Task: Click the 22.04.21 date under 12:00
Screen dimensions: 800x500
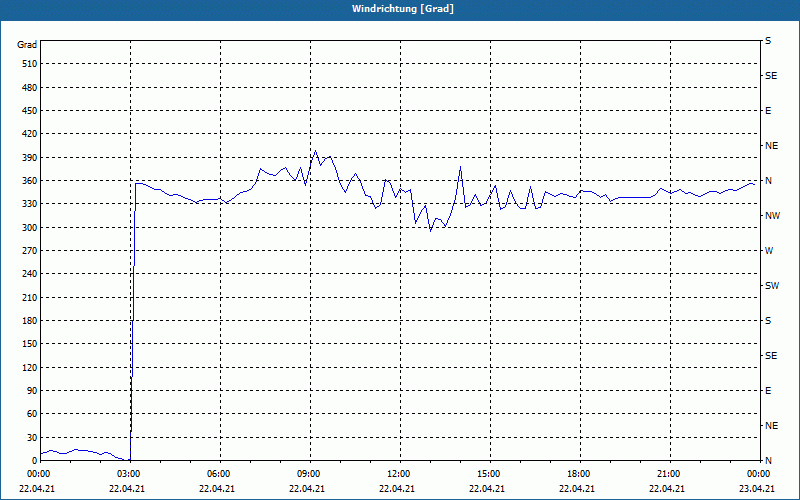Action: click(397, 489)
